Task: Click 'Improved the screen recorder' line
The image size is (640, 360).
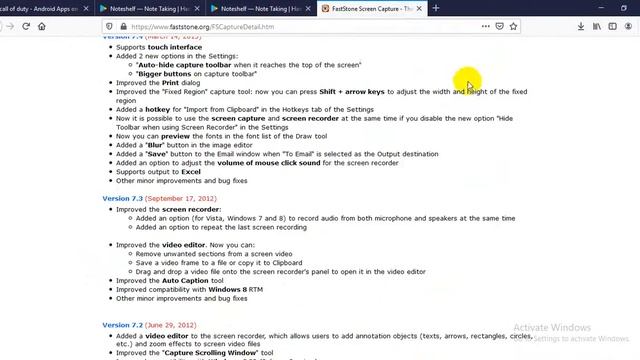Action: 169,209
